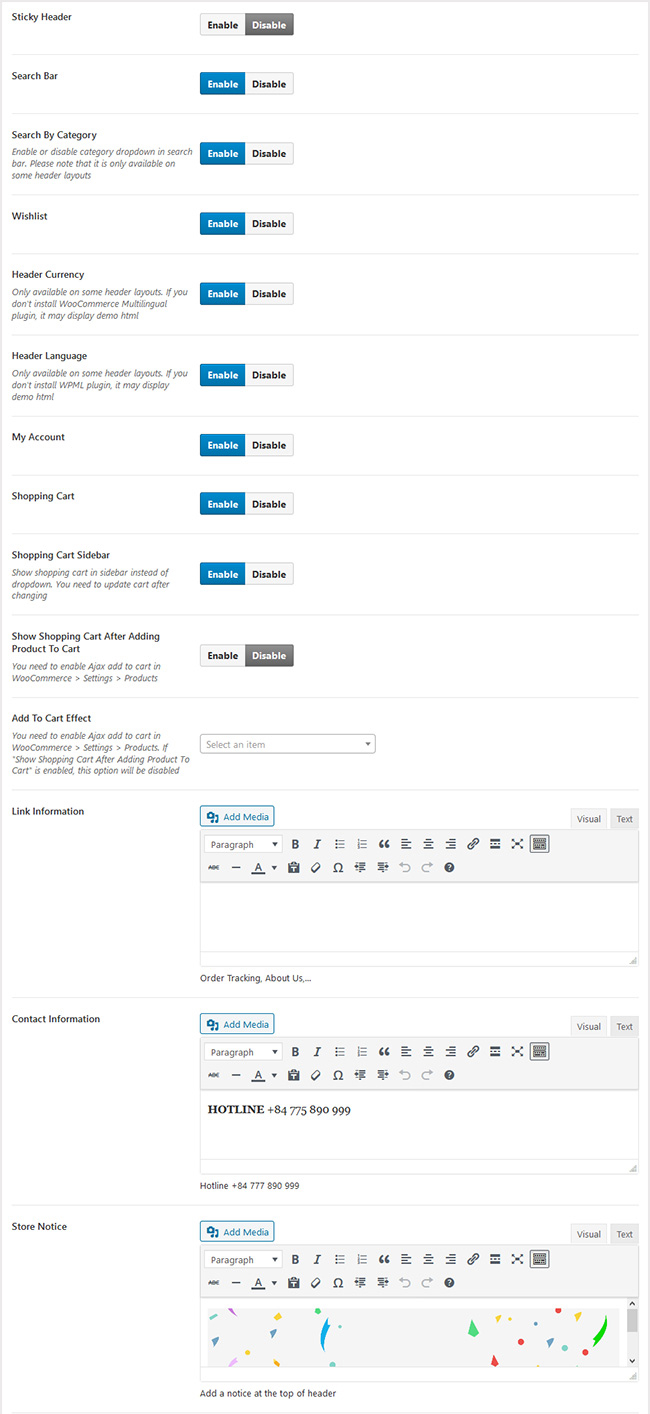Toggle bold in Store Notice editor
This screenshot has width=650, height=1414.
coord(295,1260)
